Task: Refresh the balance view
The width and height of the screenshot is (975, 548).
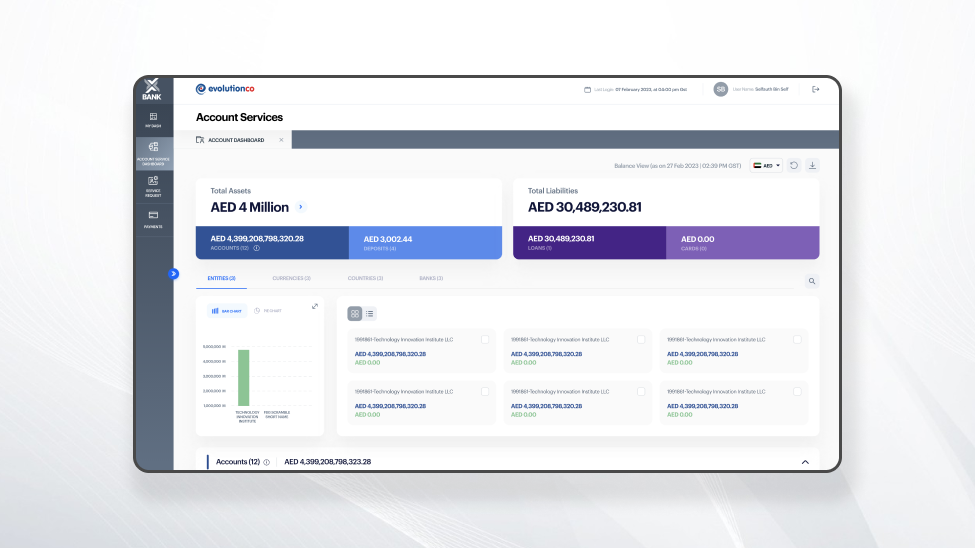Action: click(794, 165)
